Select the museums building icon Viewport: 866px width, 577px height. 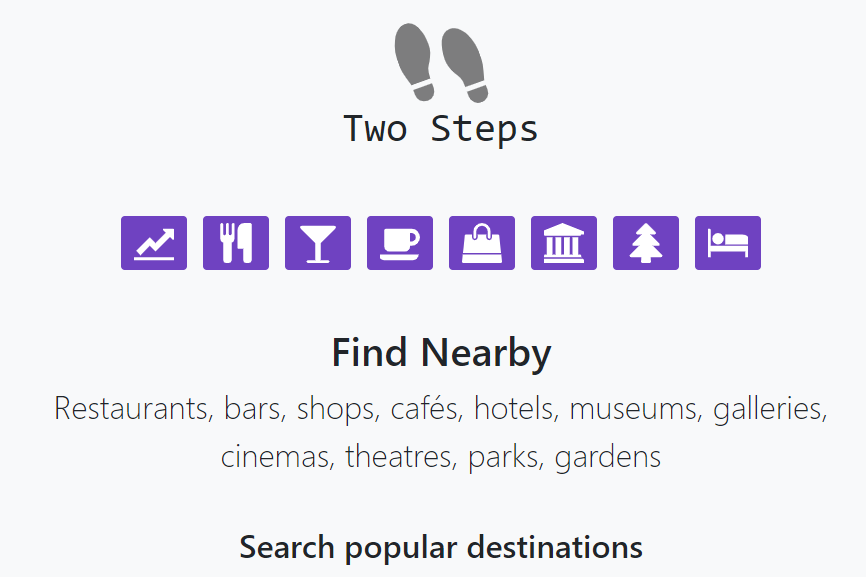pos(564,243)
